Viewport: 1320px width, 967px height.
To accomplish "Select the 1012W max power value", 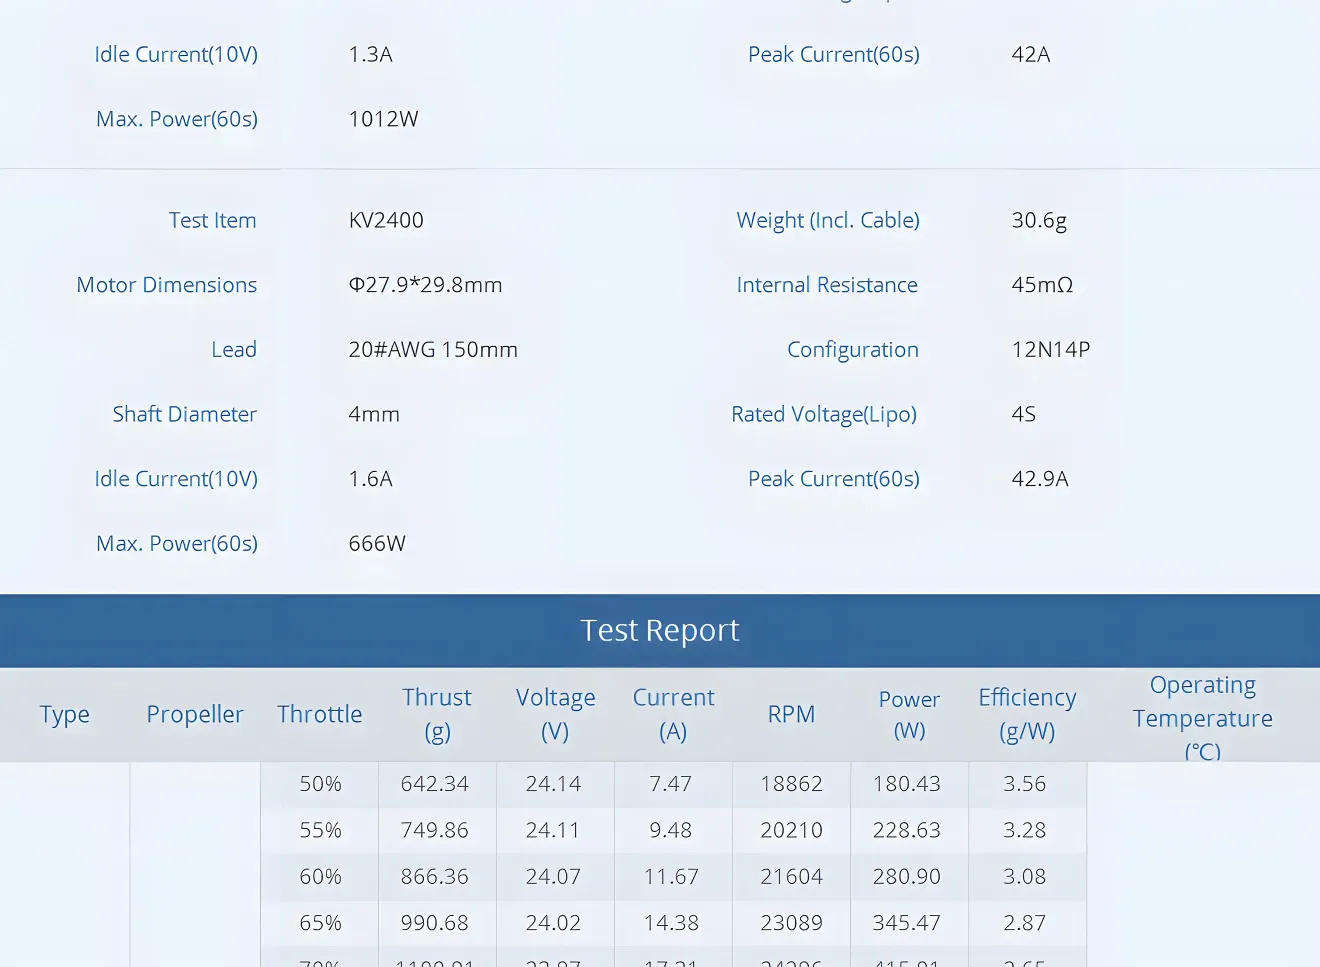I will coord(383,119).
